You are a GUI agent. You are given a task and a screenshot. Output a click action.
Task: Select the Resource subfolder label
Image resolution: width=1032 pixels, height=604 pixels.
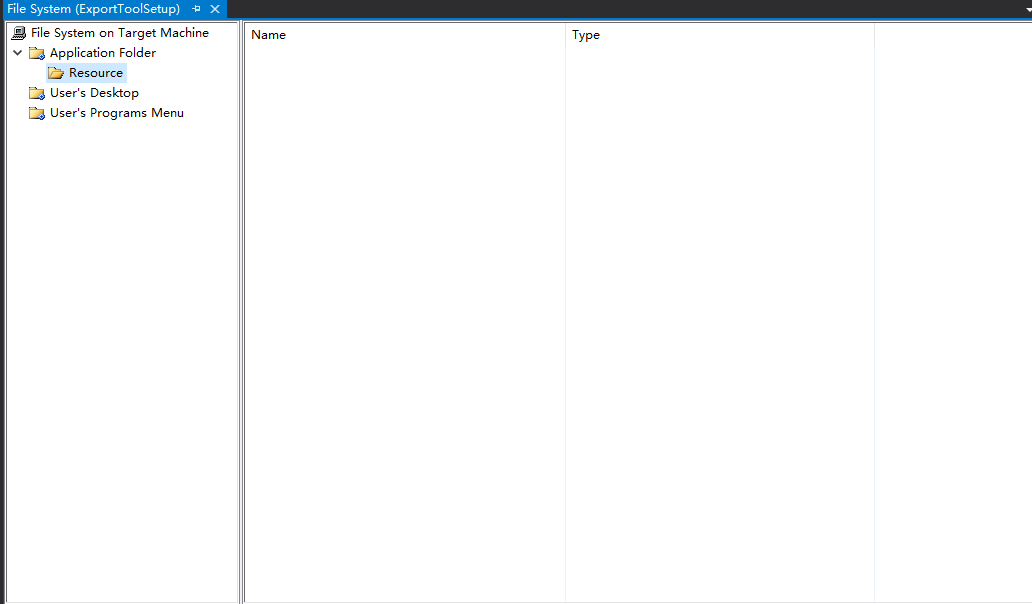coord(96,73)
